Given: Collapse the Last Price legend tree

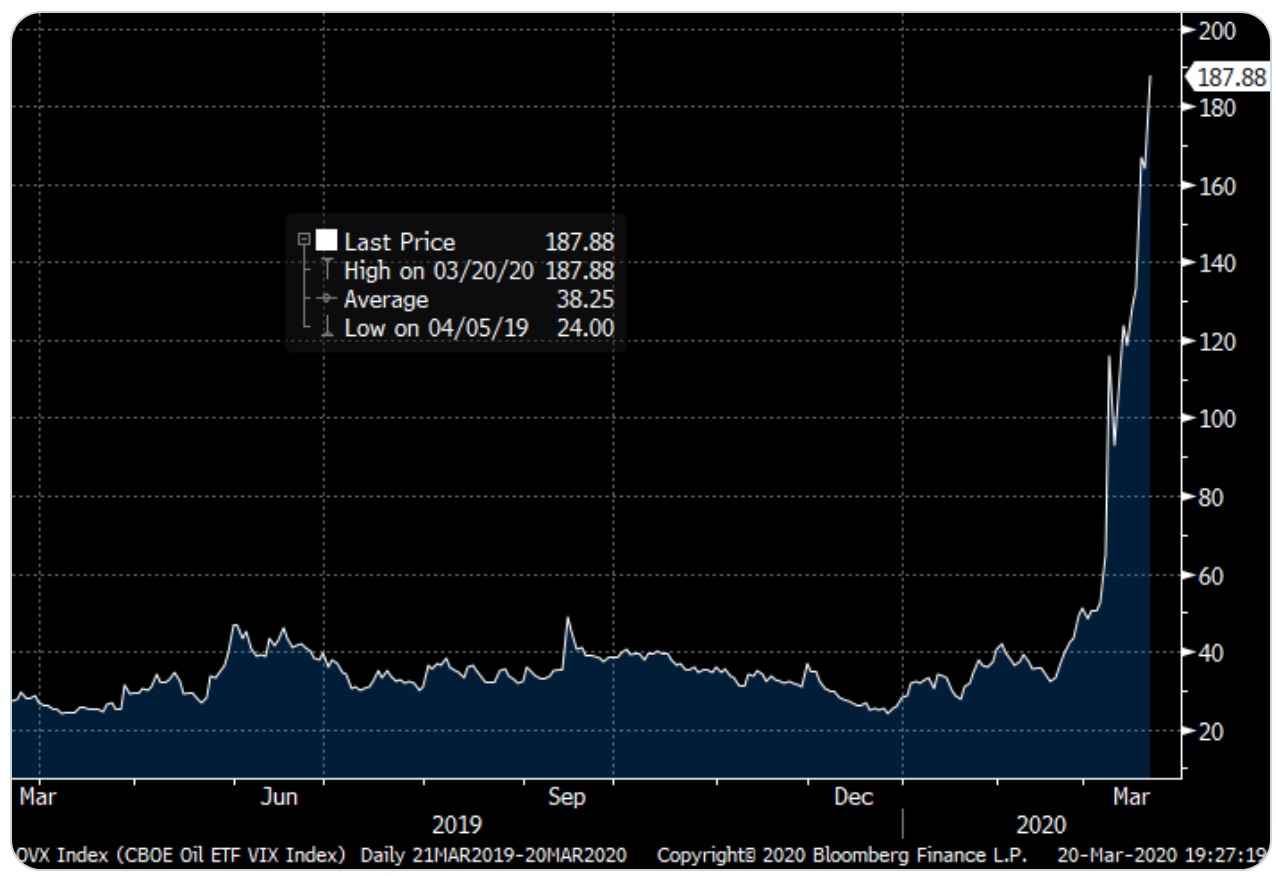Looking at the screenshot, I should coord(304,241).
